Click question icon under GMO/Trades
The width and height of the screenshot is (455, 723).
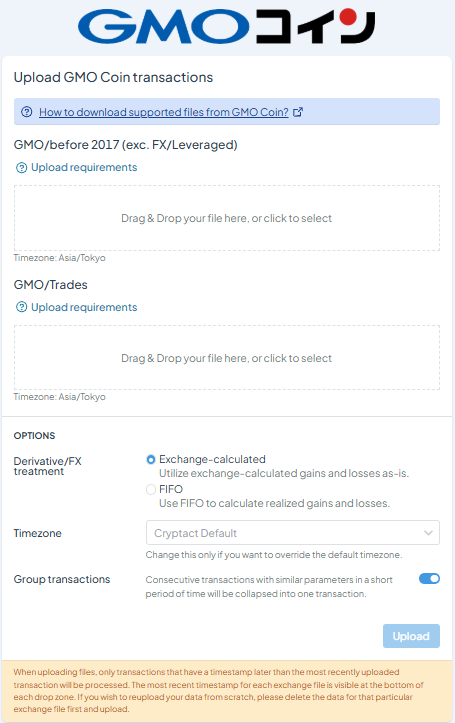[x=21, y=307]
